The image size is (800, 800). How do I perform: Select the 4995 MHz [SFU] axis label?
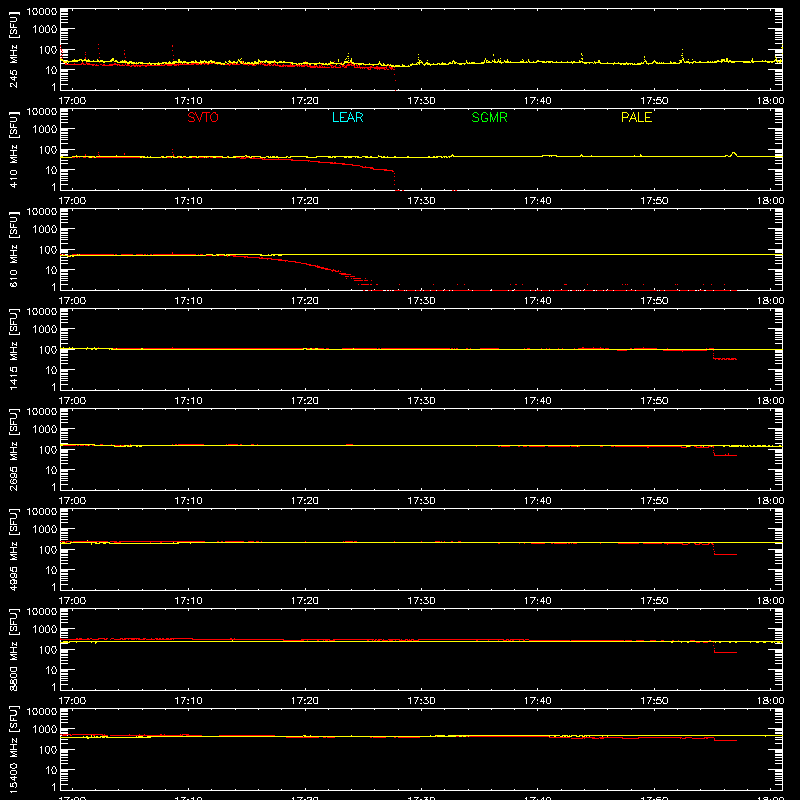click(13, 549)
